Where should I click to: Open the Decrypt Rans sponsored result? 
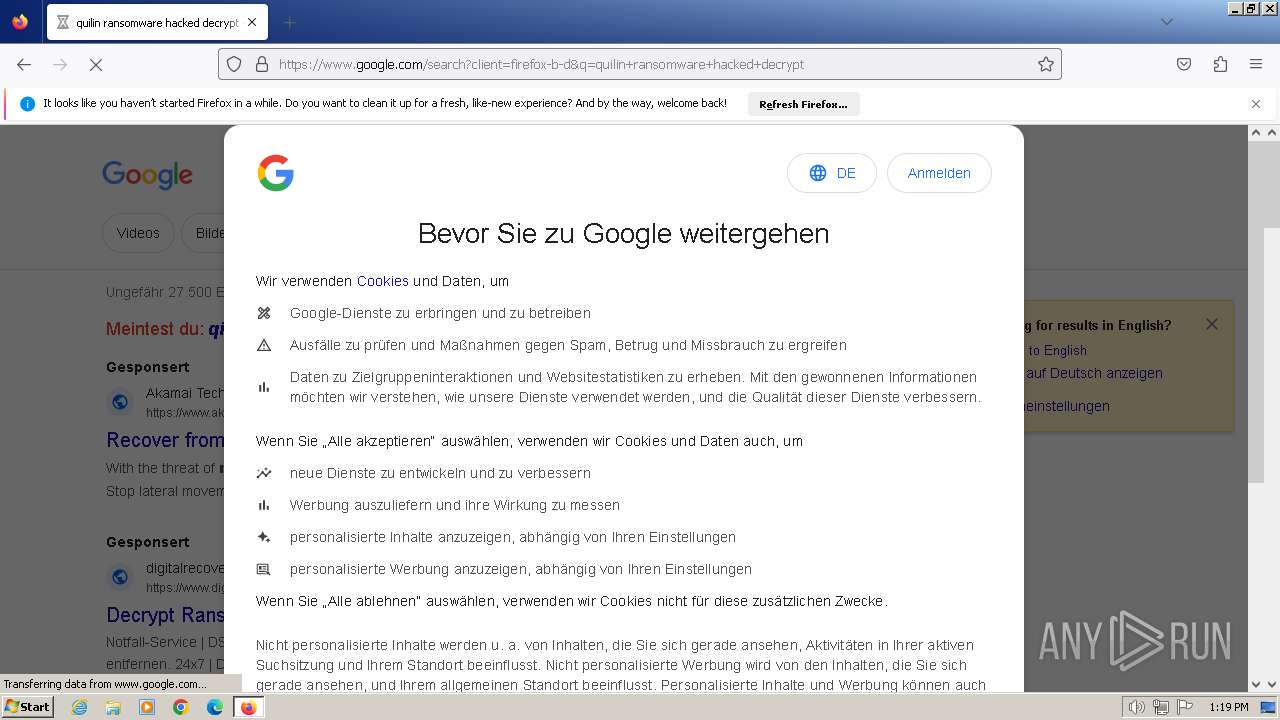pyautogui.click(x=165, y=614)
